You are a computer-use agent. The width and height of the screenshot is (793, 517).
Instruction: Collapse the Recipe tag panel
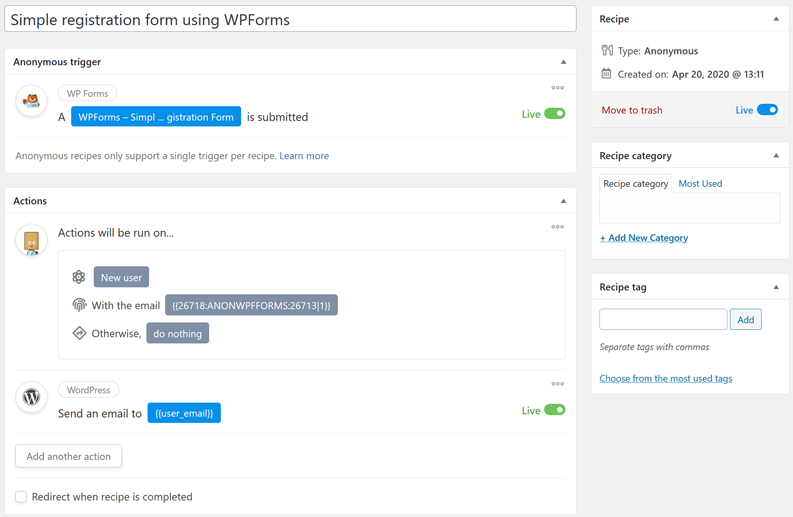[x=776, y=287]
